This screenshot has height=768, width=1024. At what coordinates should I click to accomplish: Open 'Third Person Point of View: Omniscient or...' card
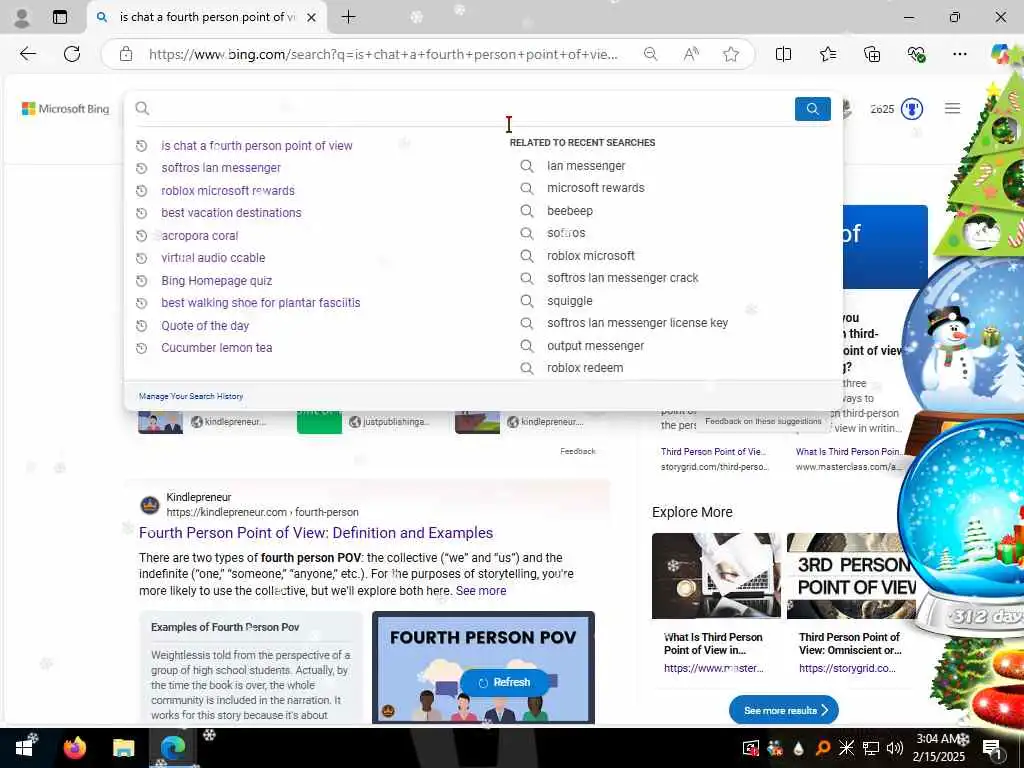click(850, 643)
